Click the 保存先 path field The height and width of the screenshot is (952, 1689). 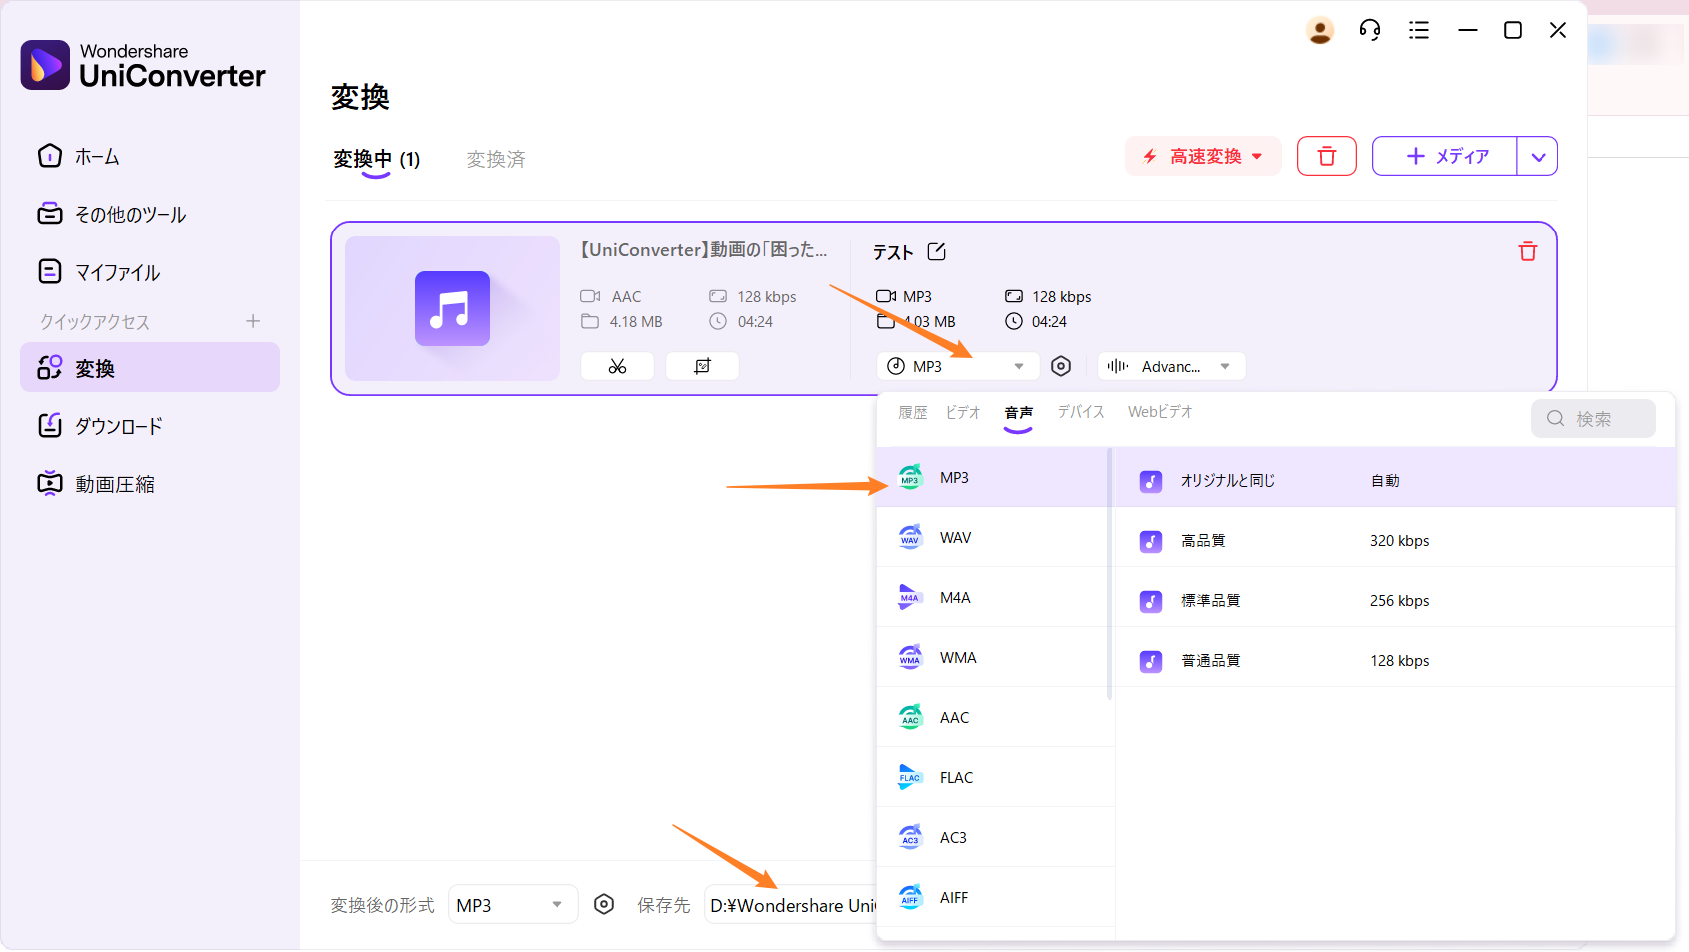point(790,904)
